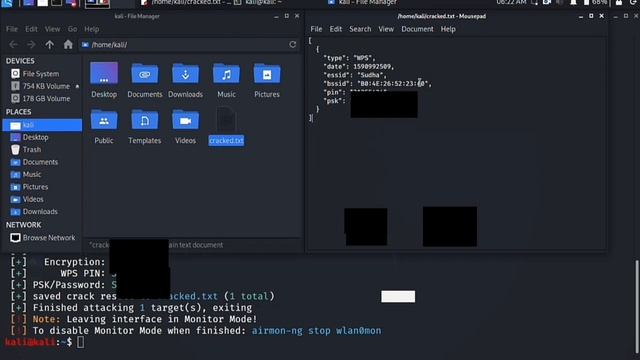Go back in File Manager
The image size is (640, 360).
[x=13, y=44]
